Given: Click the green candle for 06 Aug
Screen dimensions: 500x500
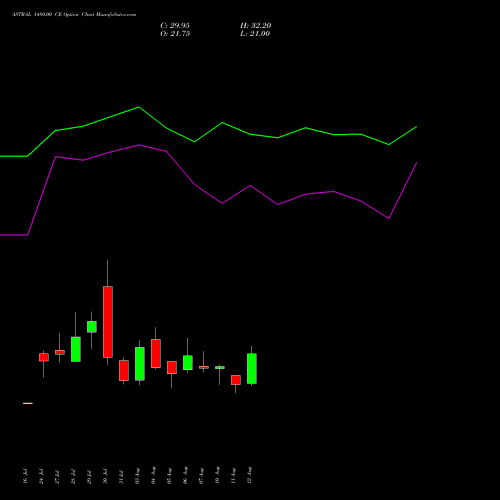Looking at the screenshot, I should (188, 363).
